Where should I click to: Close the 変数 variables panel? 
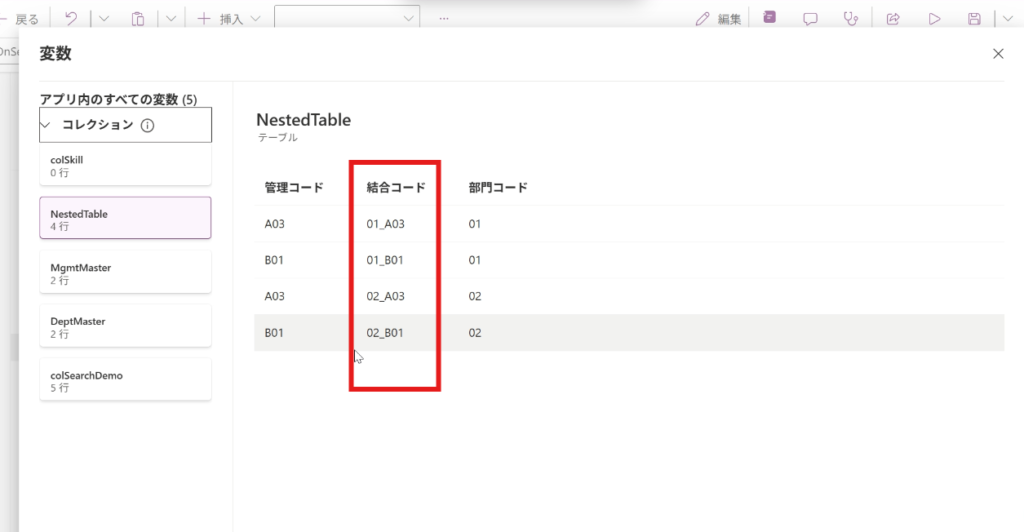click(997, 54)
